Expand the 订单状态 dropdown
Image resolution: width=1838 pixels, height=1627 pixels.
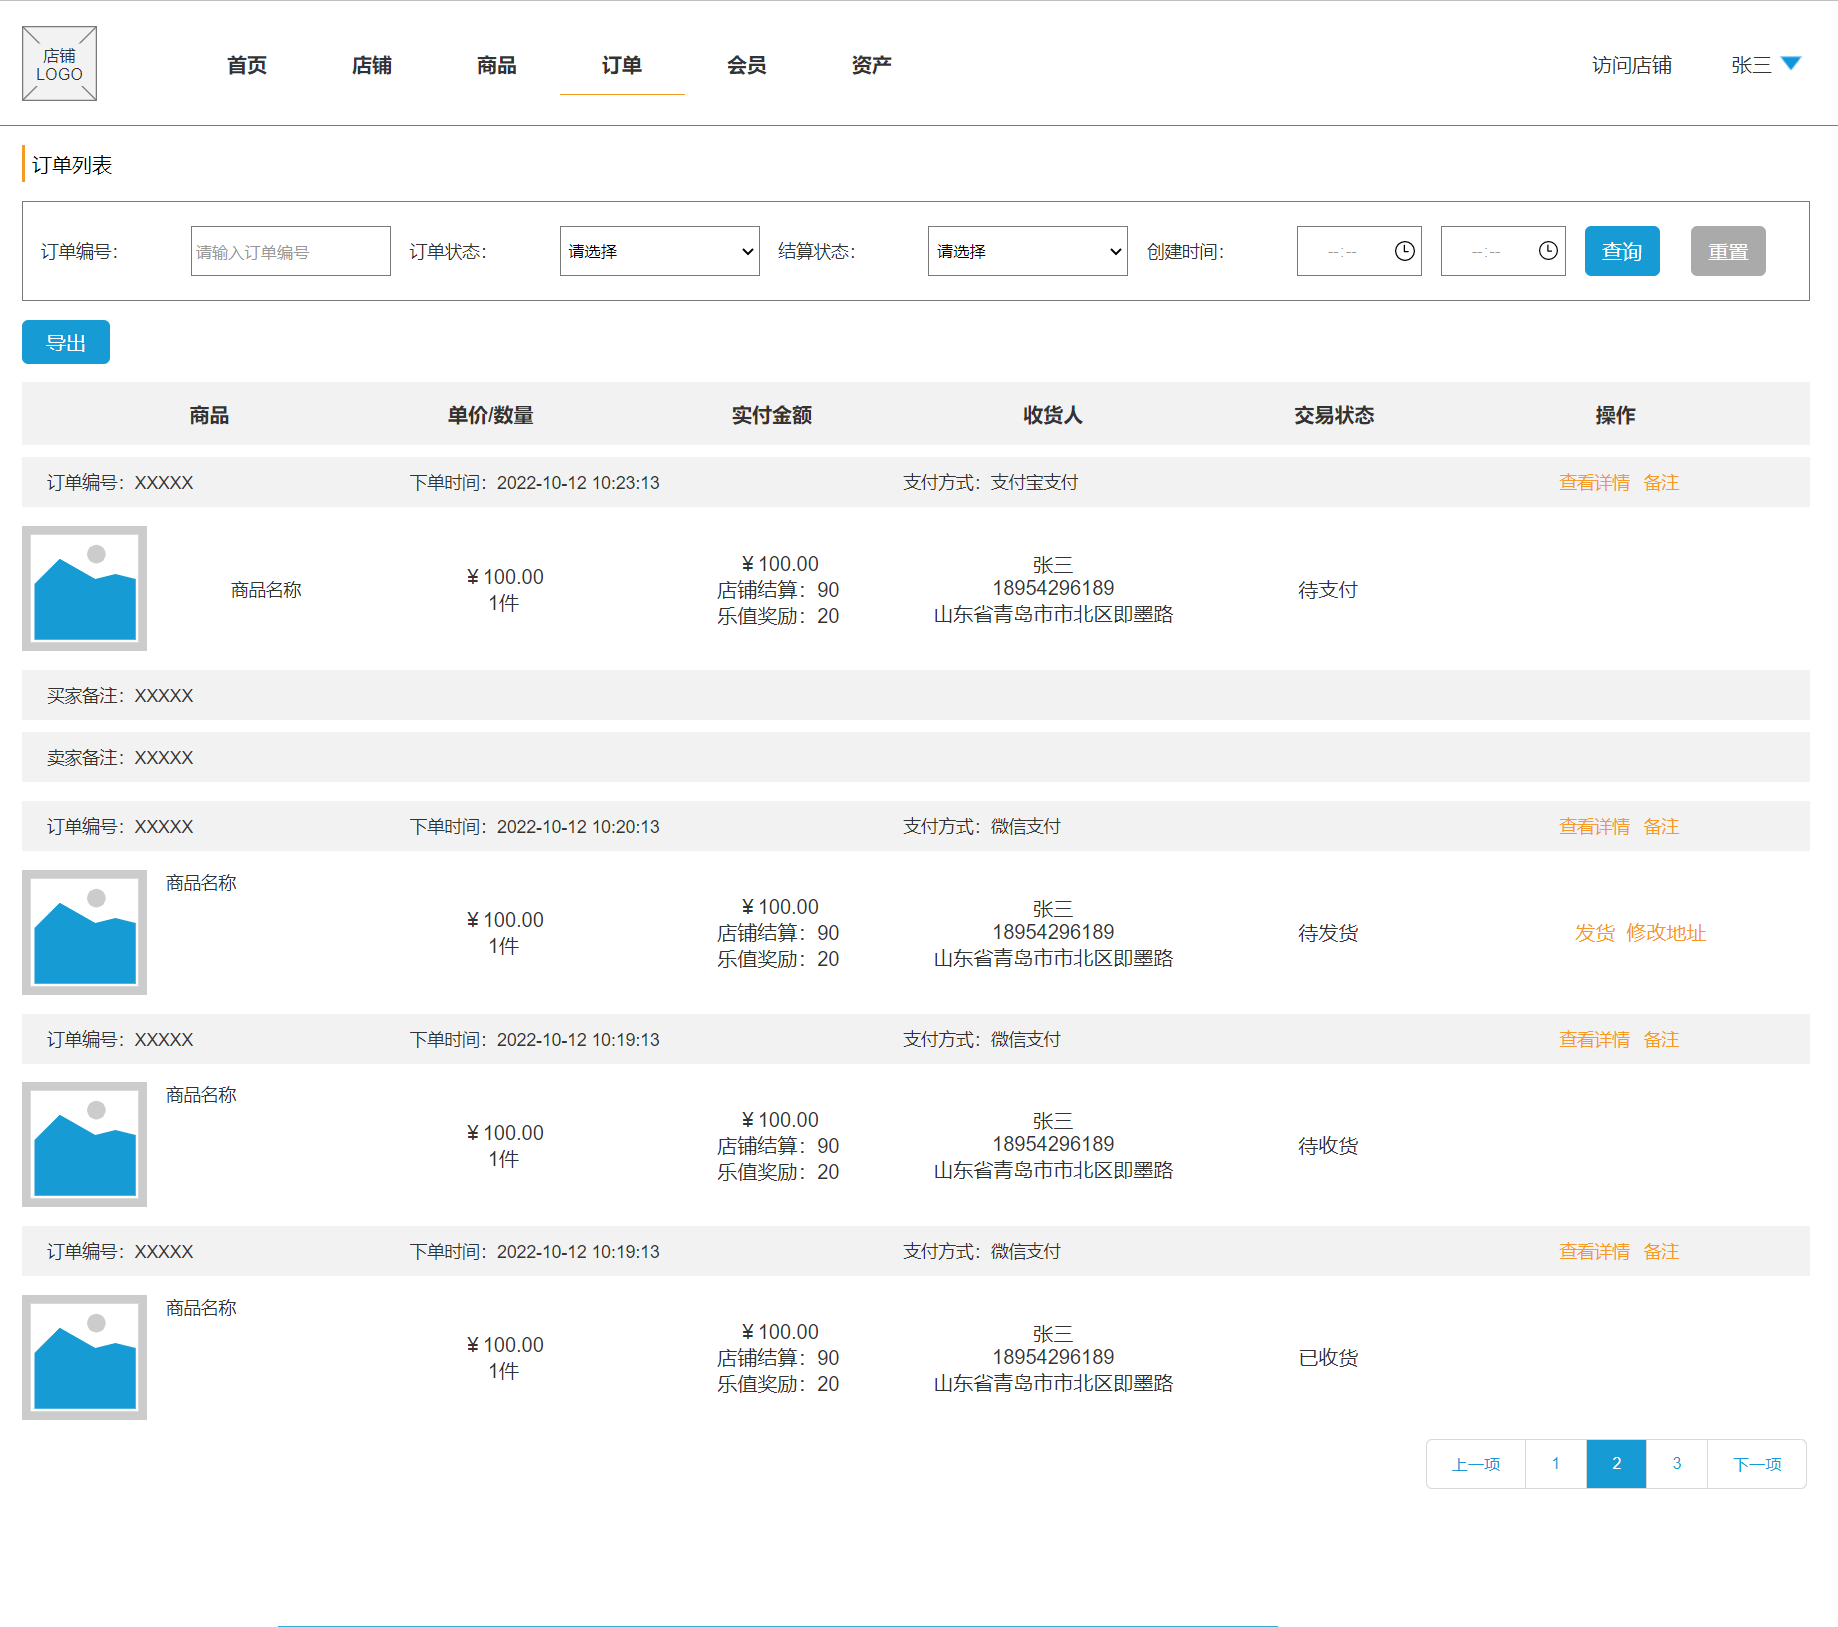click(660, 251)
